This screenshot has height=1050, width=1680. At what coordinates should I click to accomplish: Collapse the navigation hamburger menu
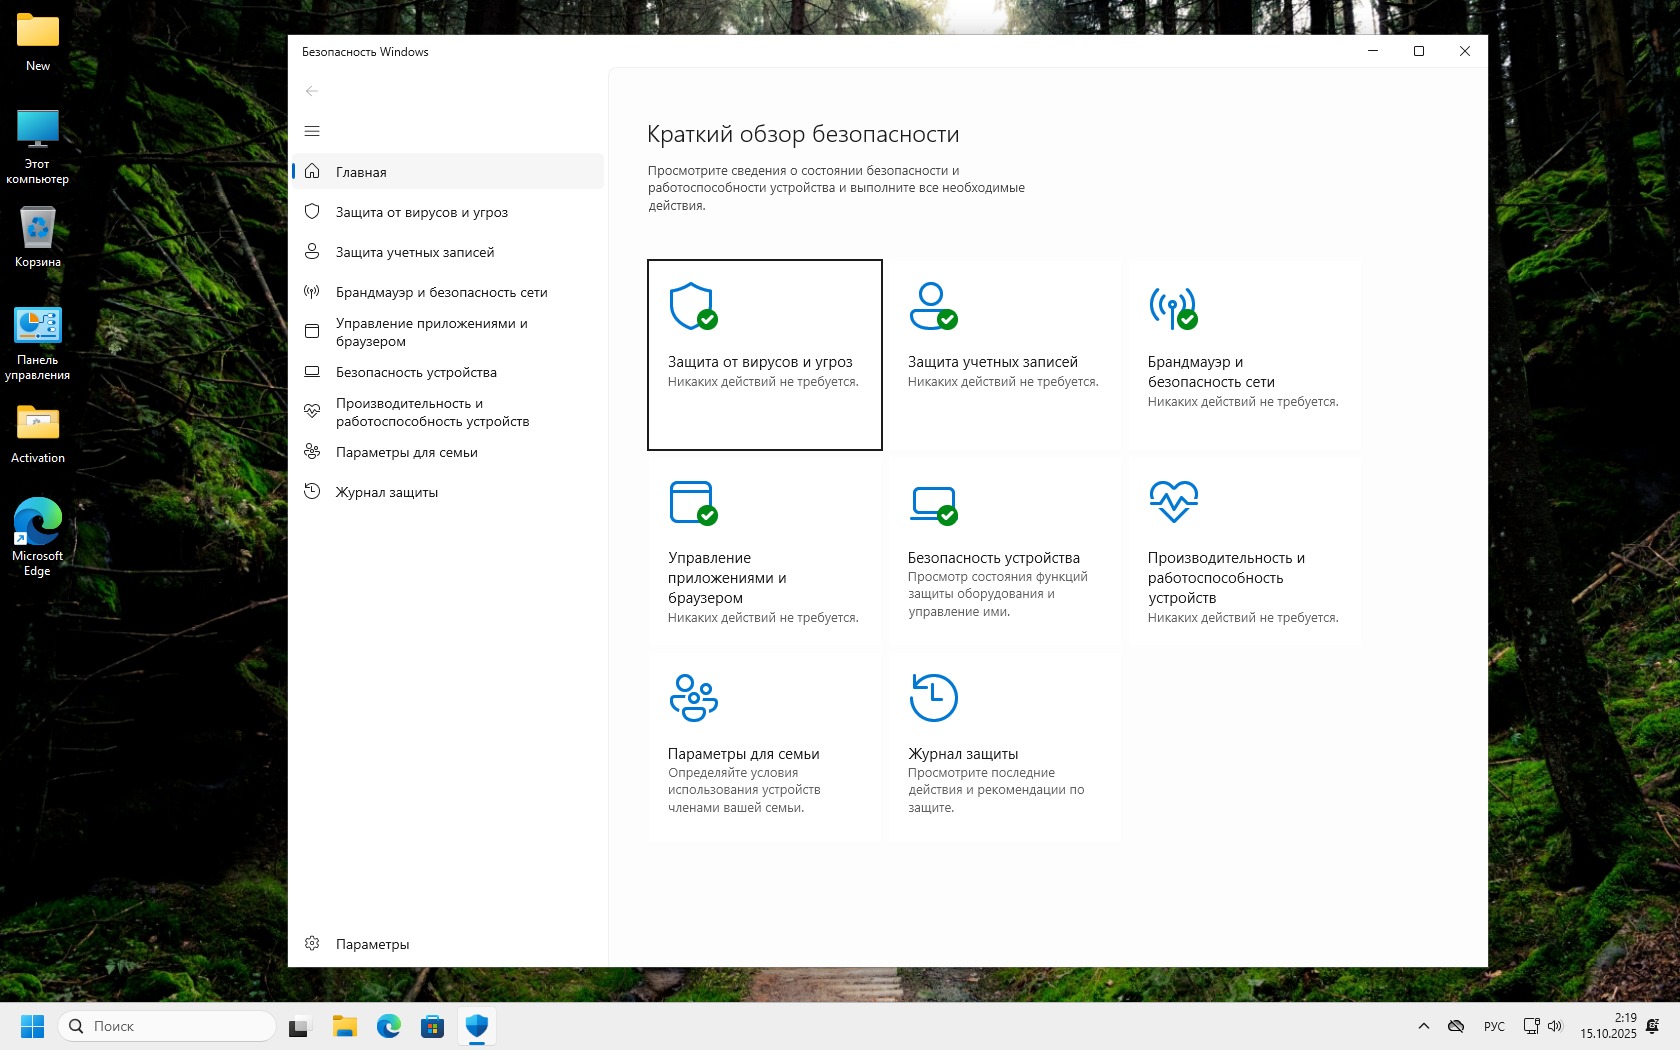pyautogui.click(x=312, y=131)
